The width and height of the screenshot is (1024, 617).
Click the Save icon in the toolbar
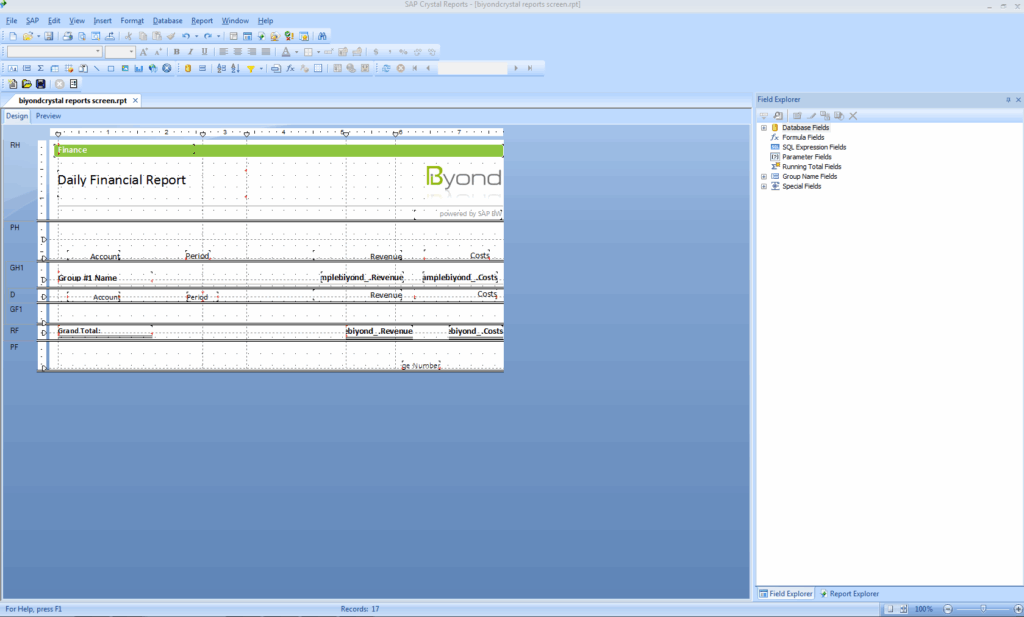tap(49, 36)
